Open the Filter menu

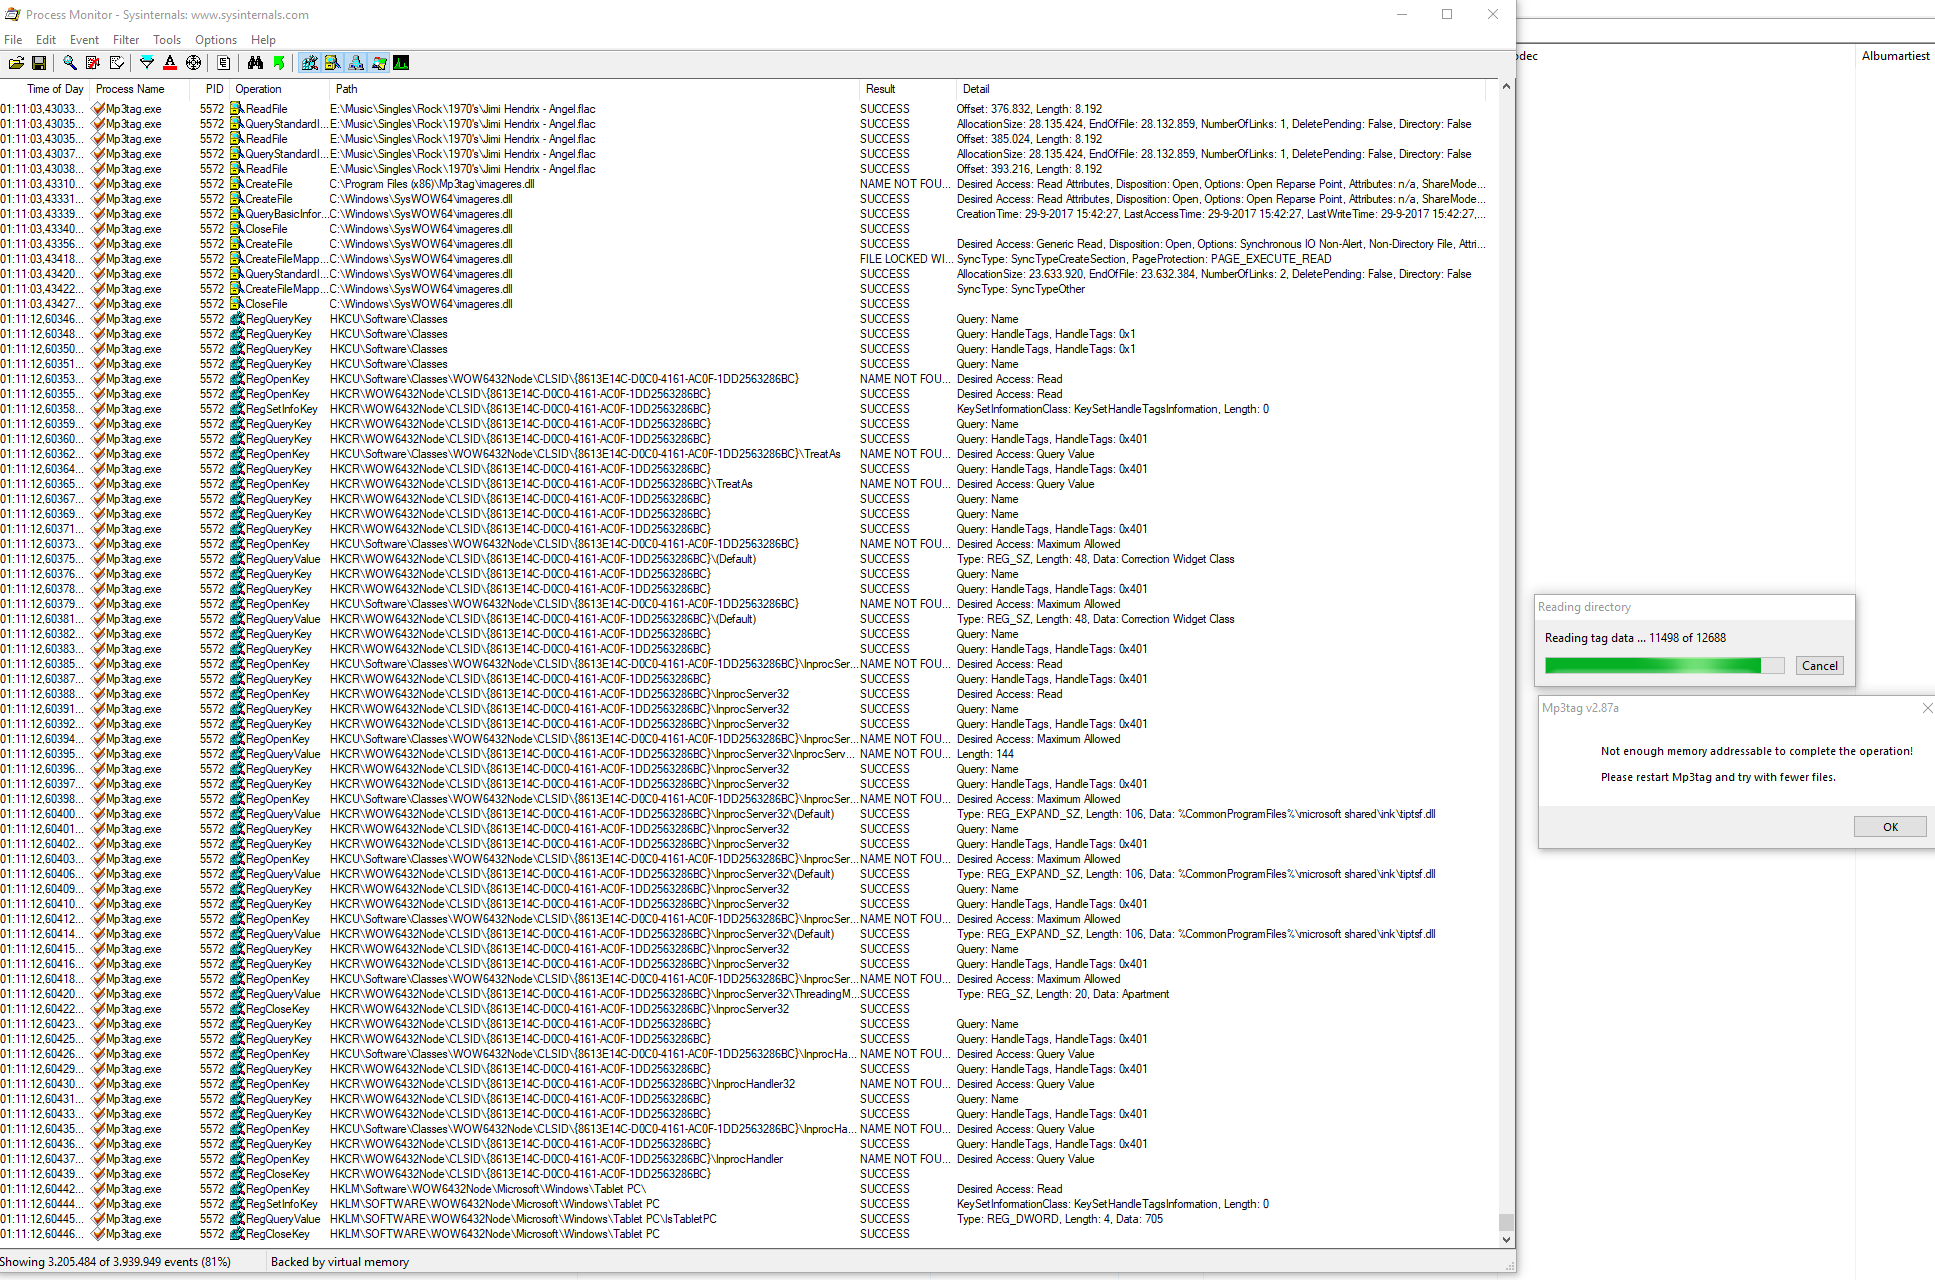tap(126, 40)
